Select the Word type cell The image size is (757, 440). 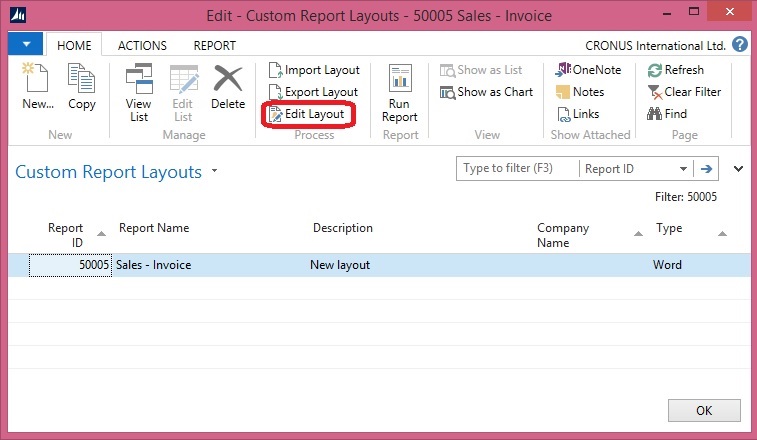[x=667, y=265]
